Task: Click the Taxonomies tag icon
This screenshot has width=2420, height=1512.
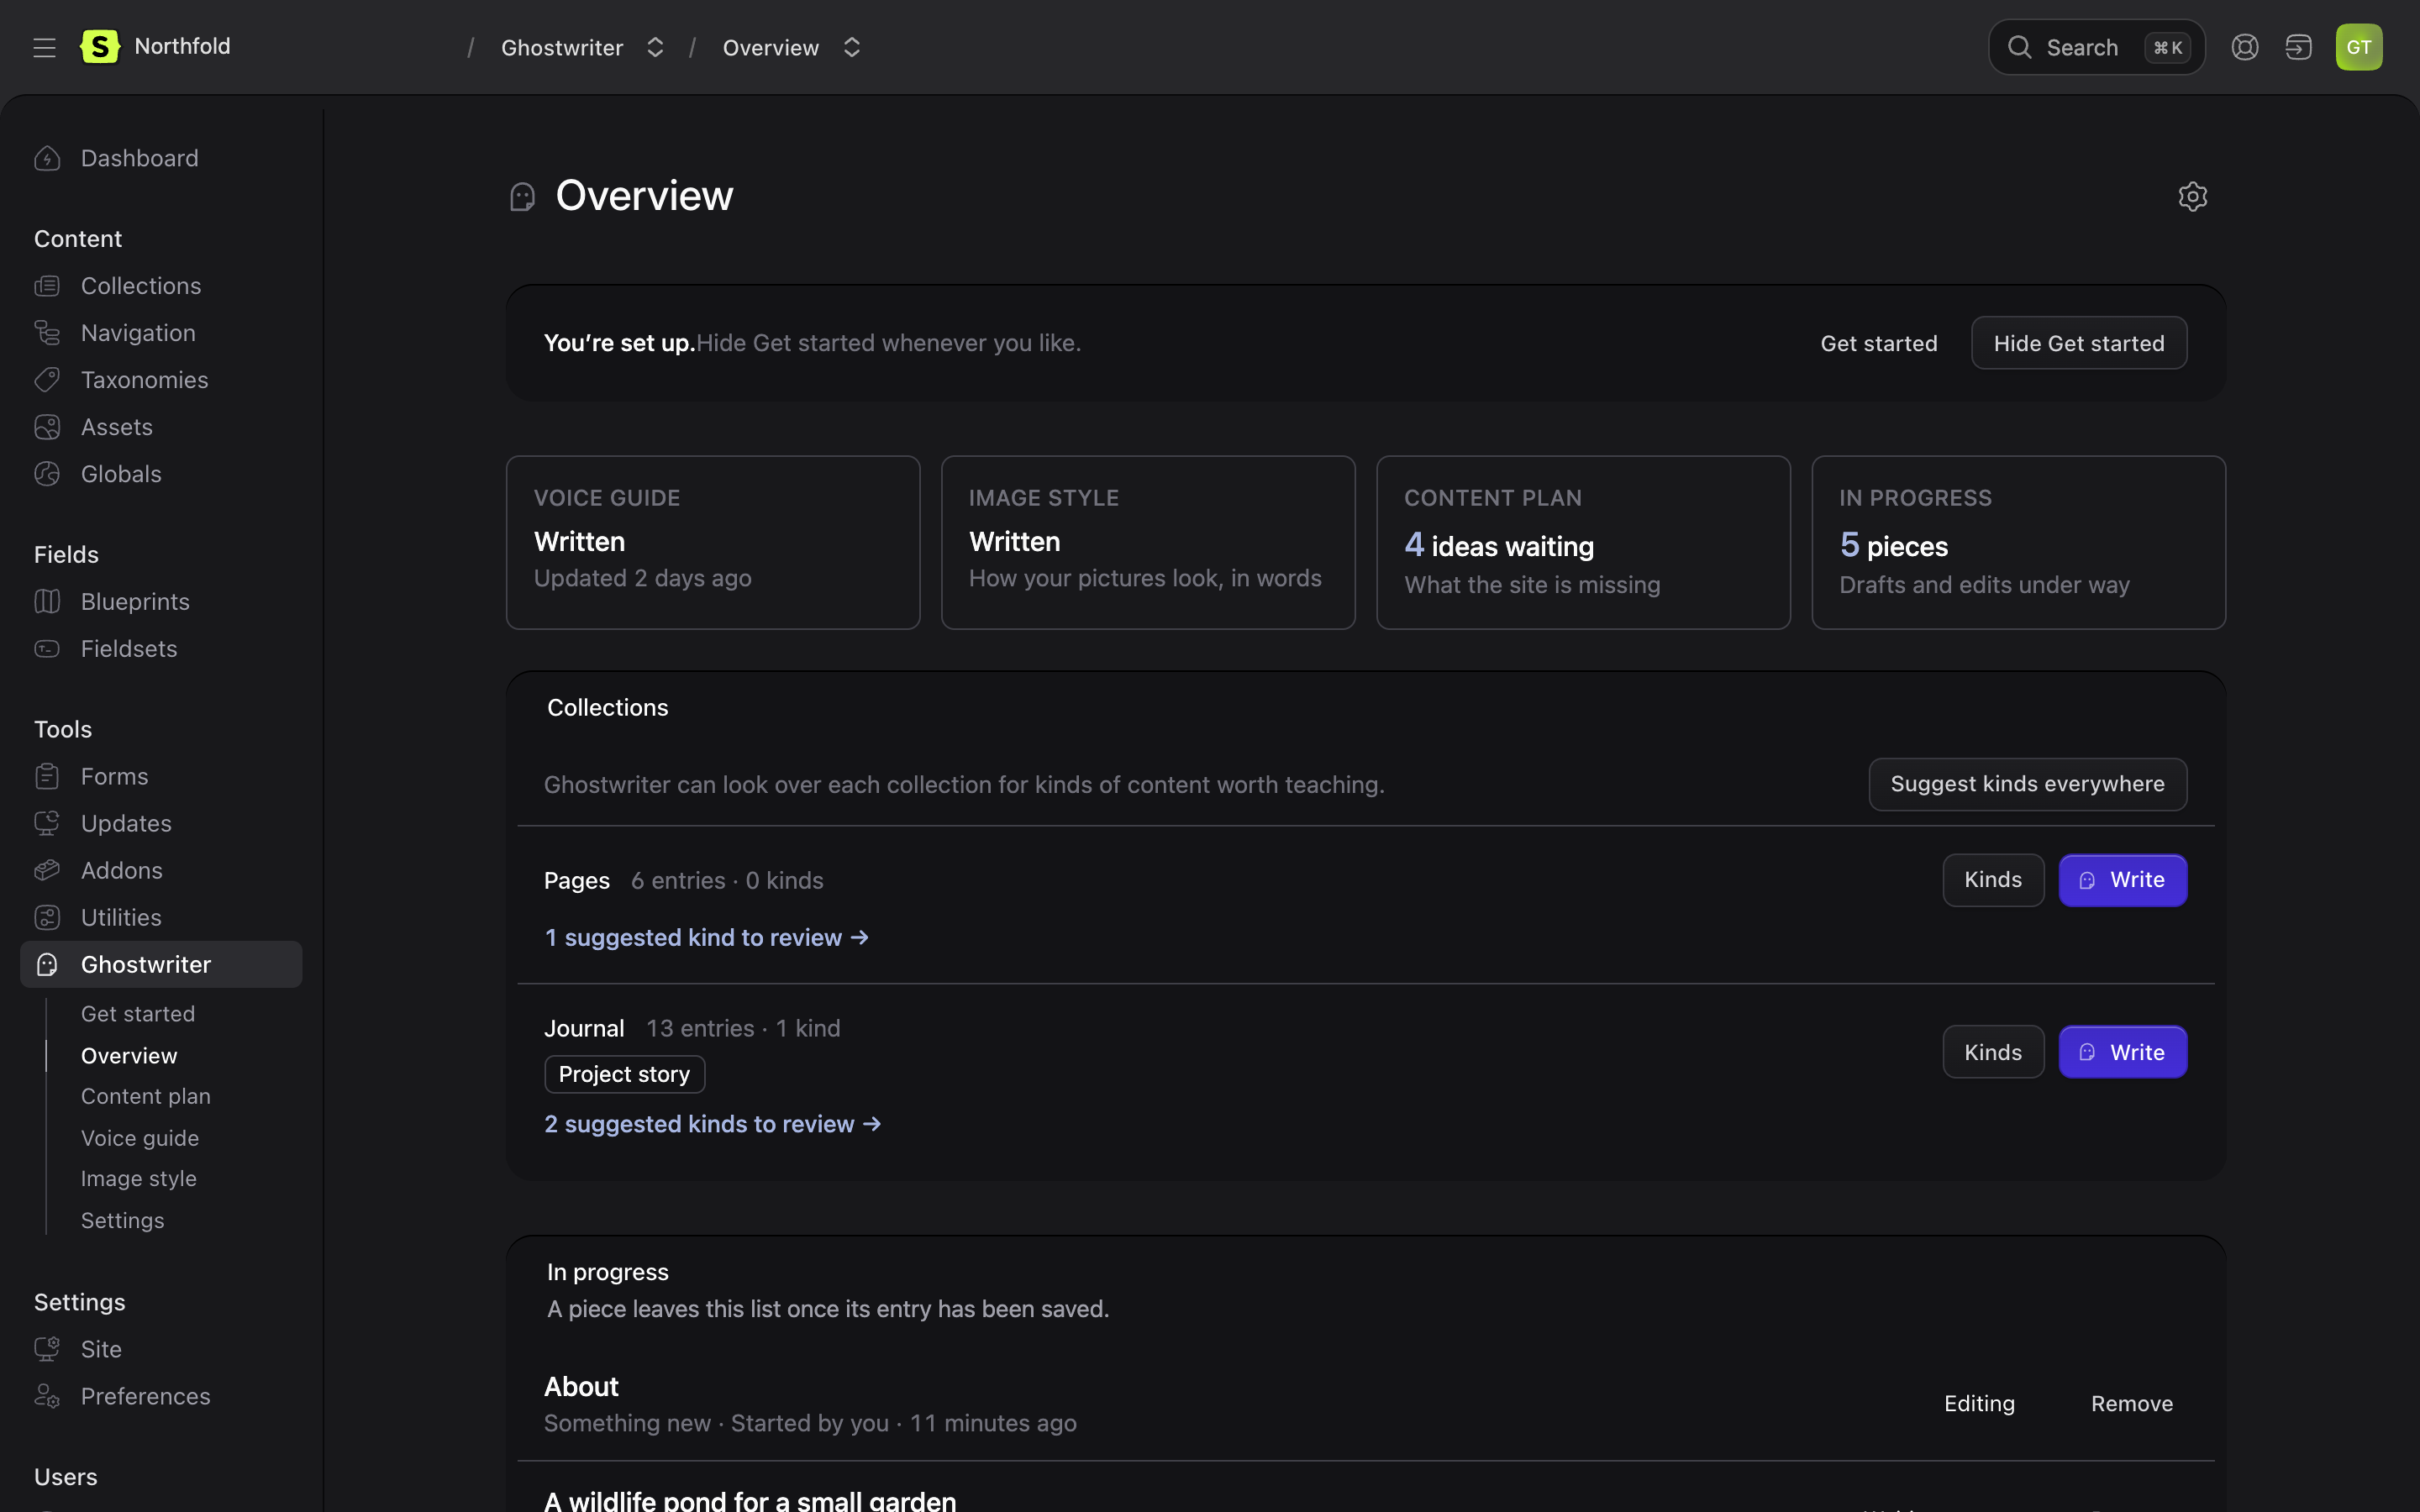Action: point(47,380)
